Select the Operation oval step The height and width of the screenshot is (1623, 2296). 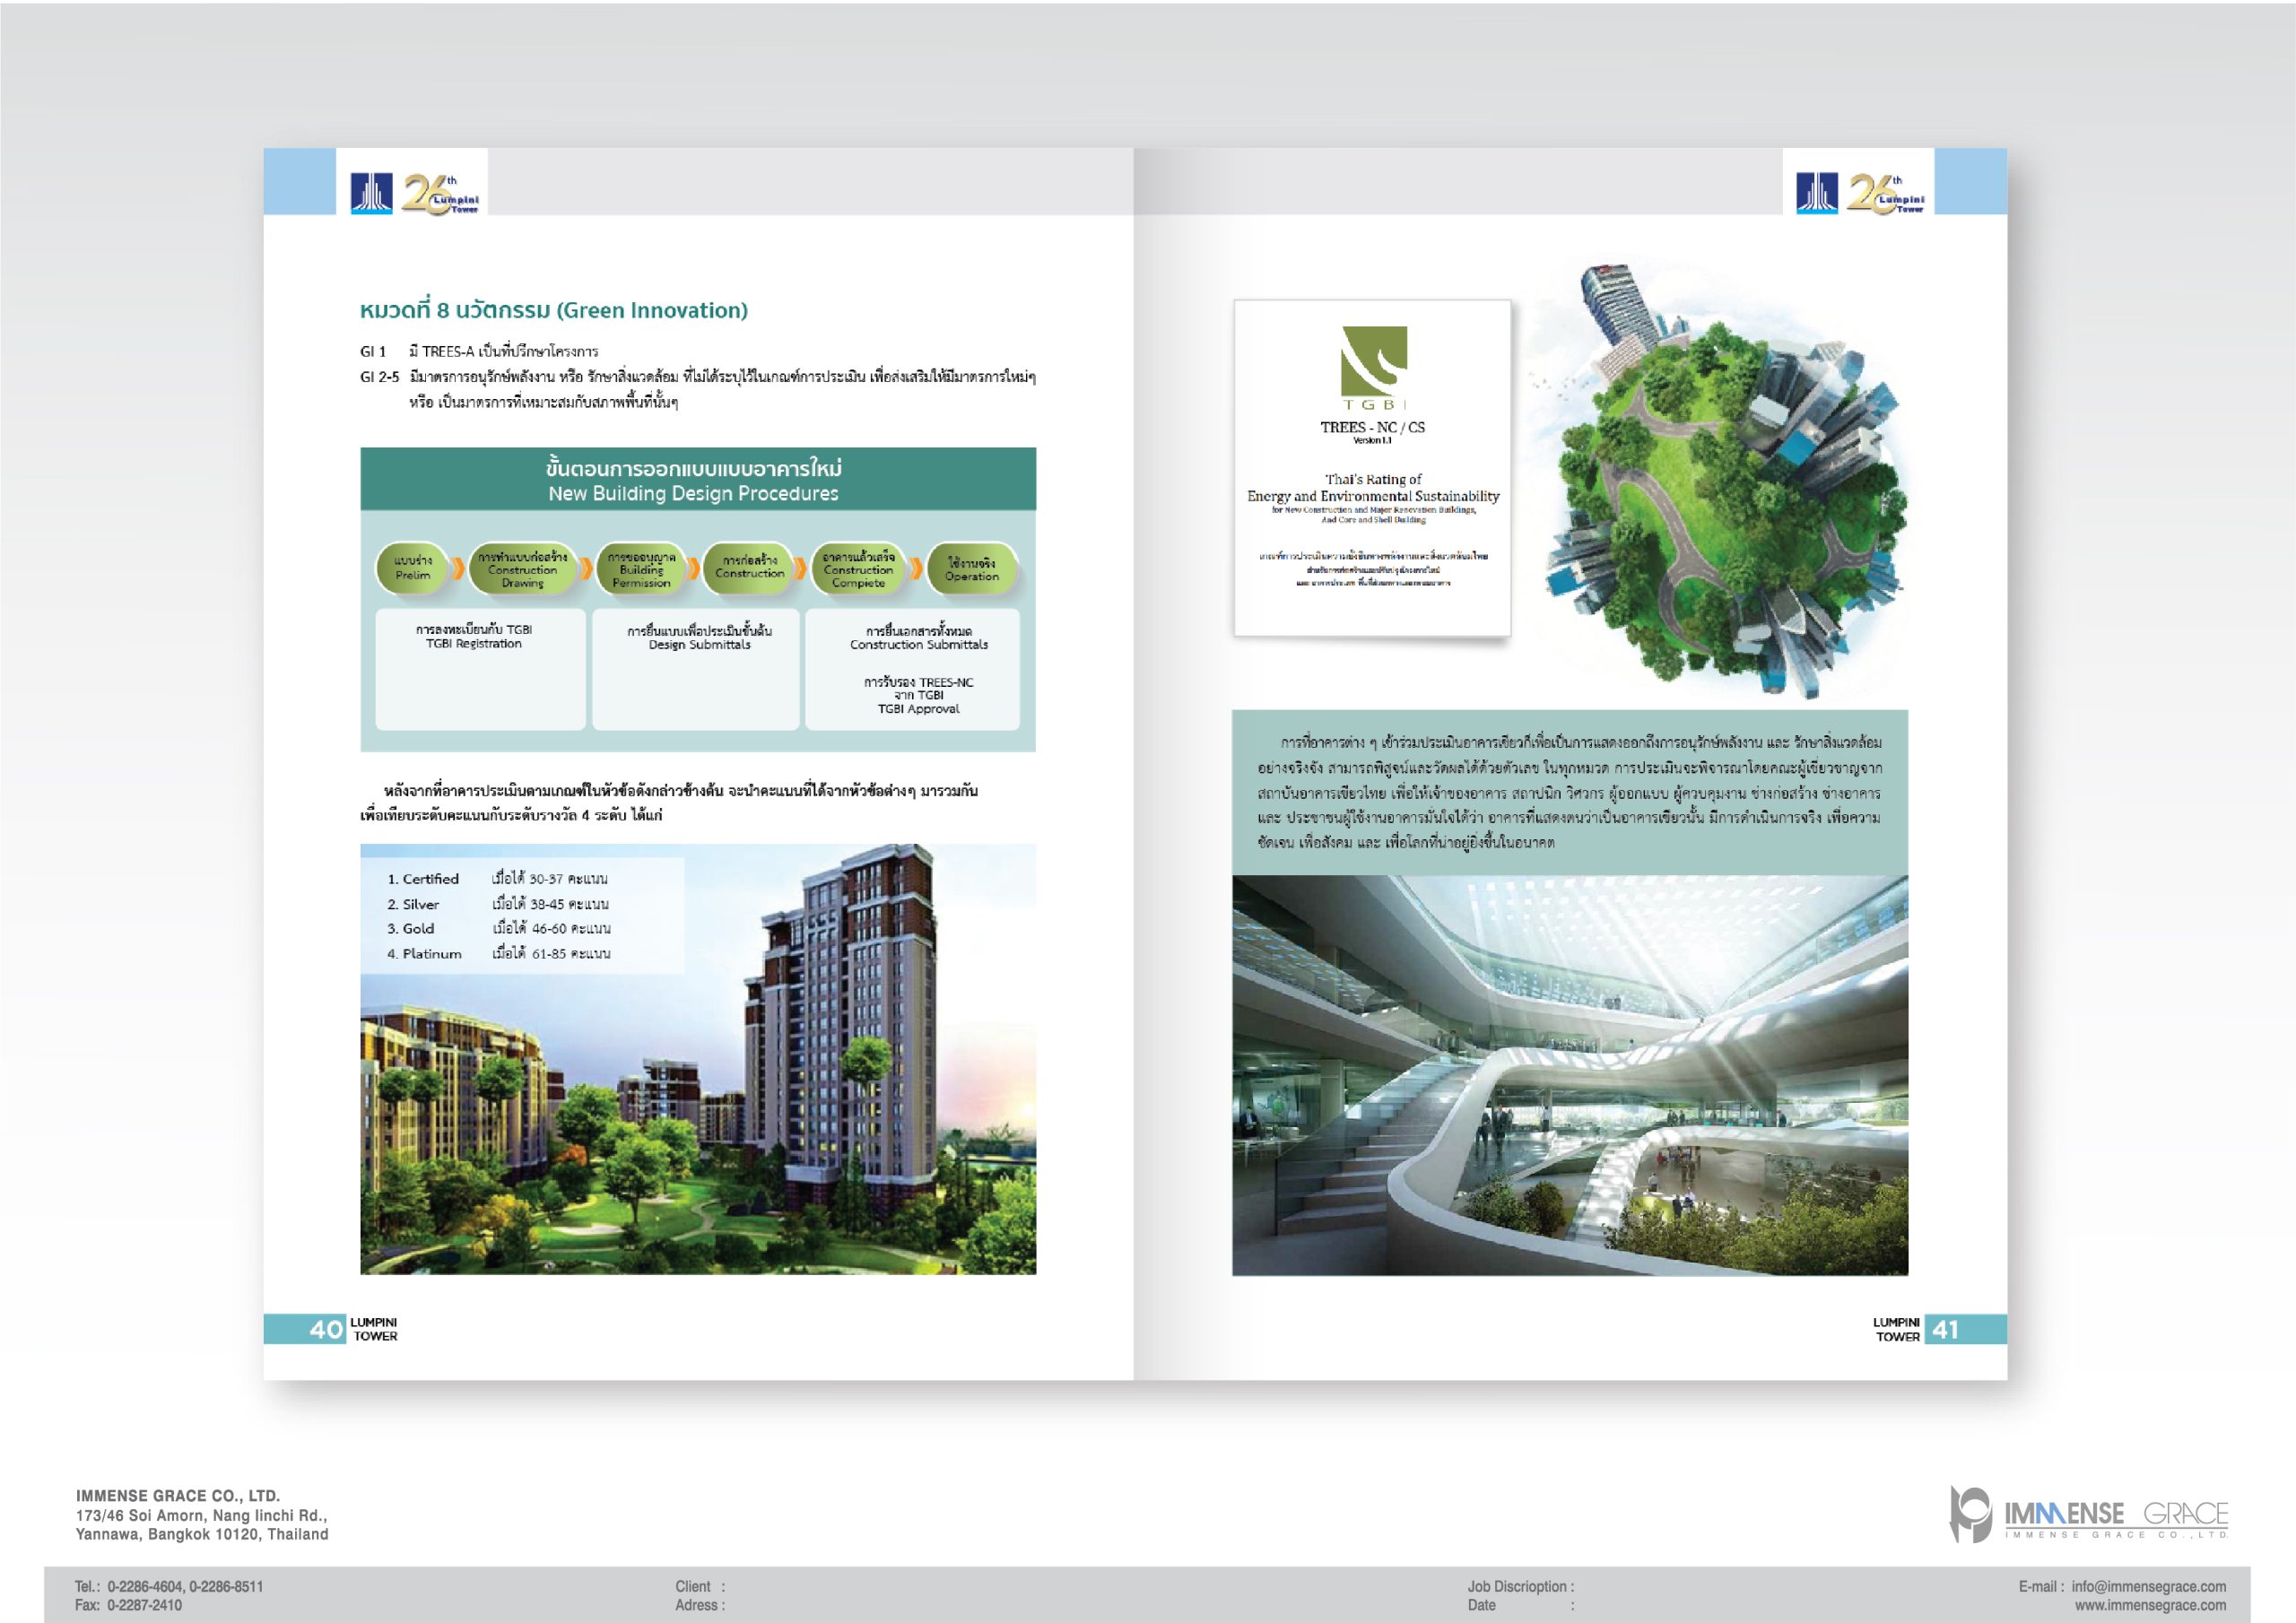pos(971,568)
